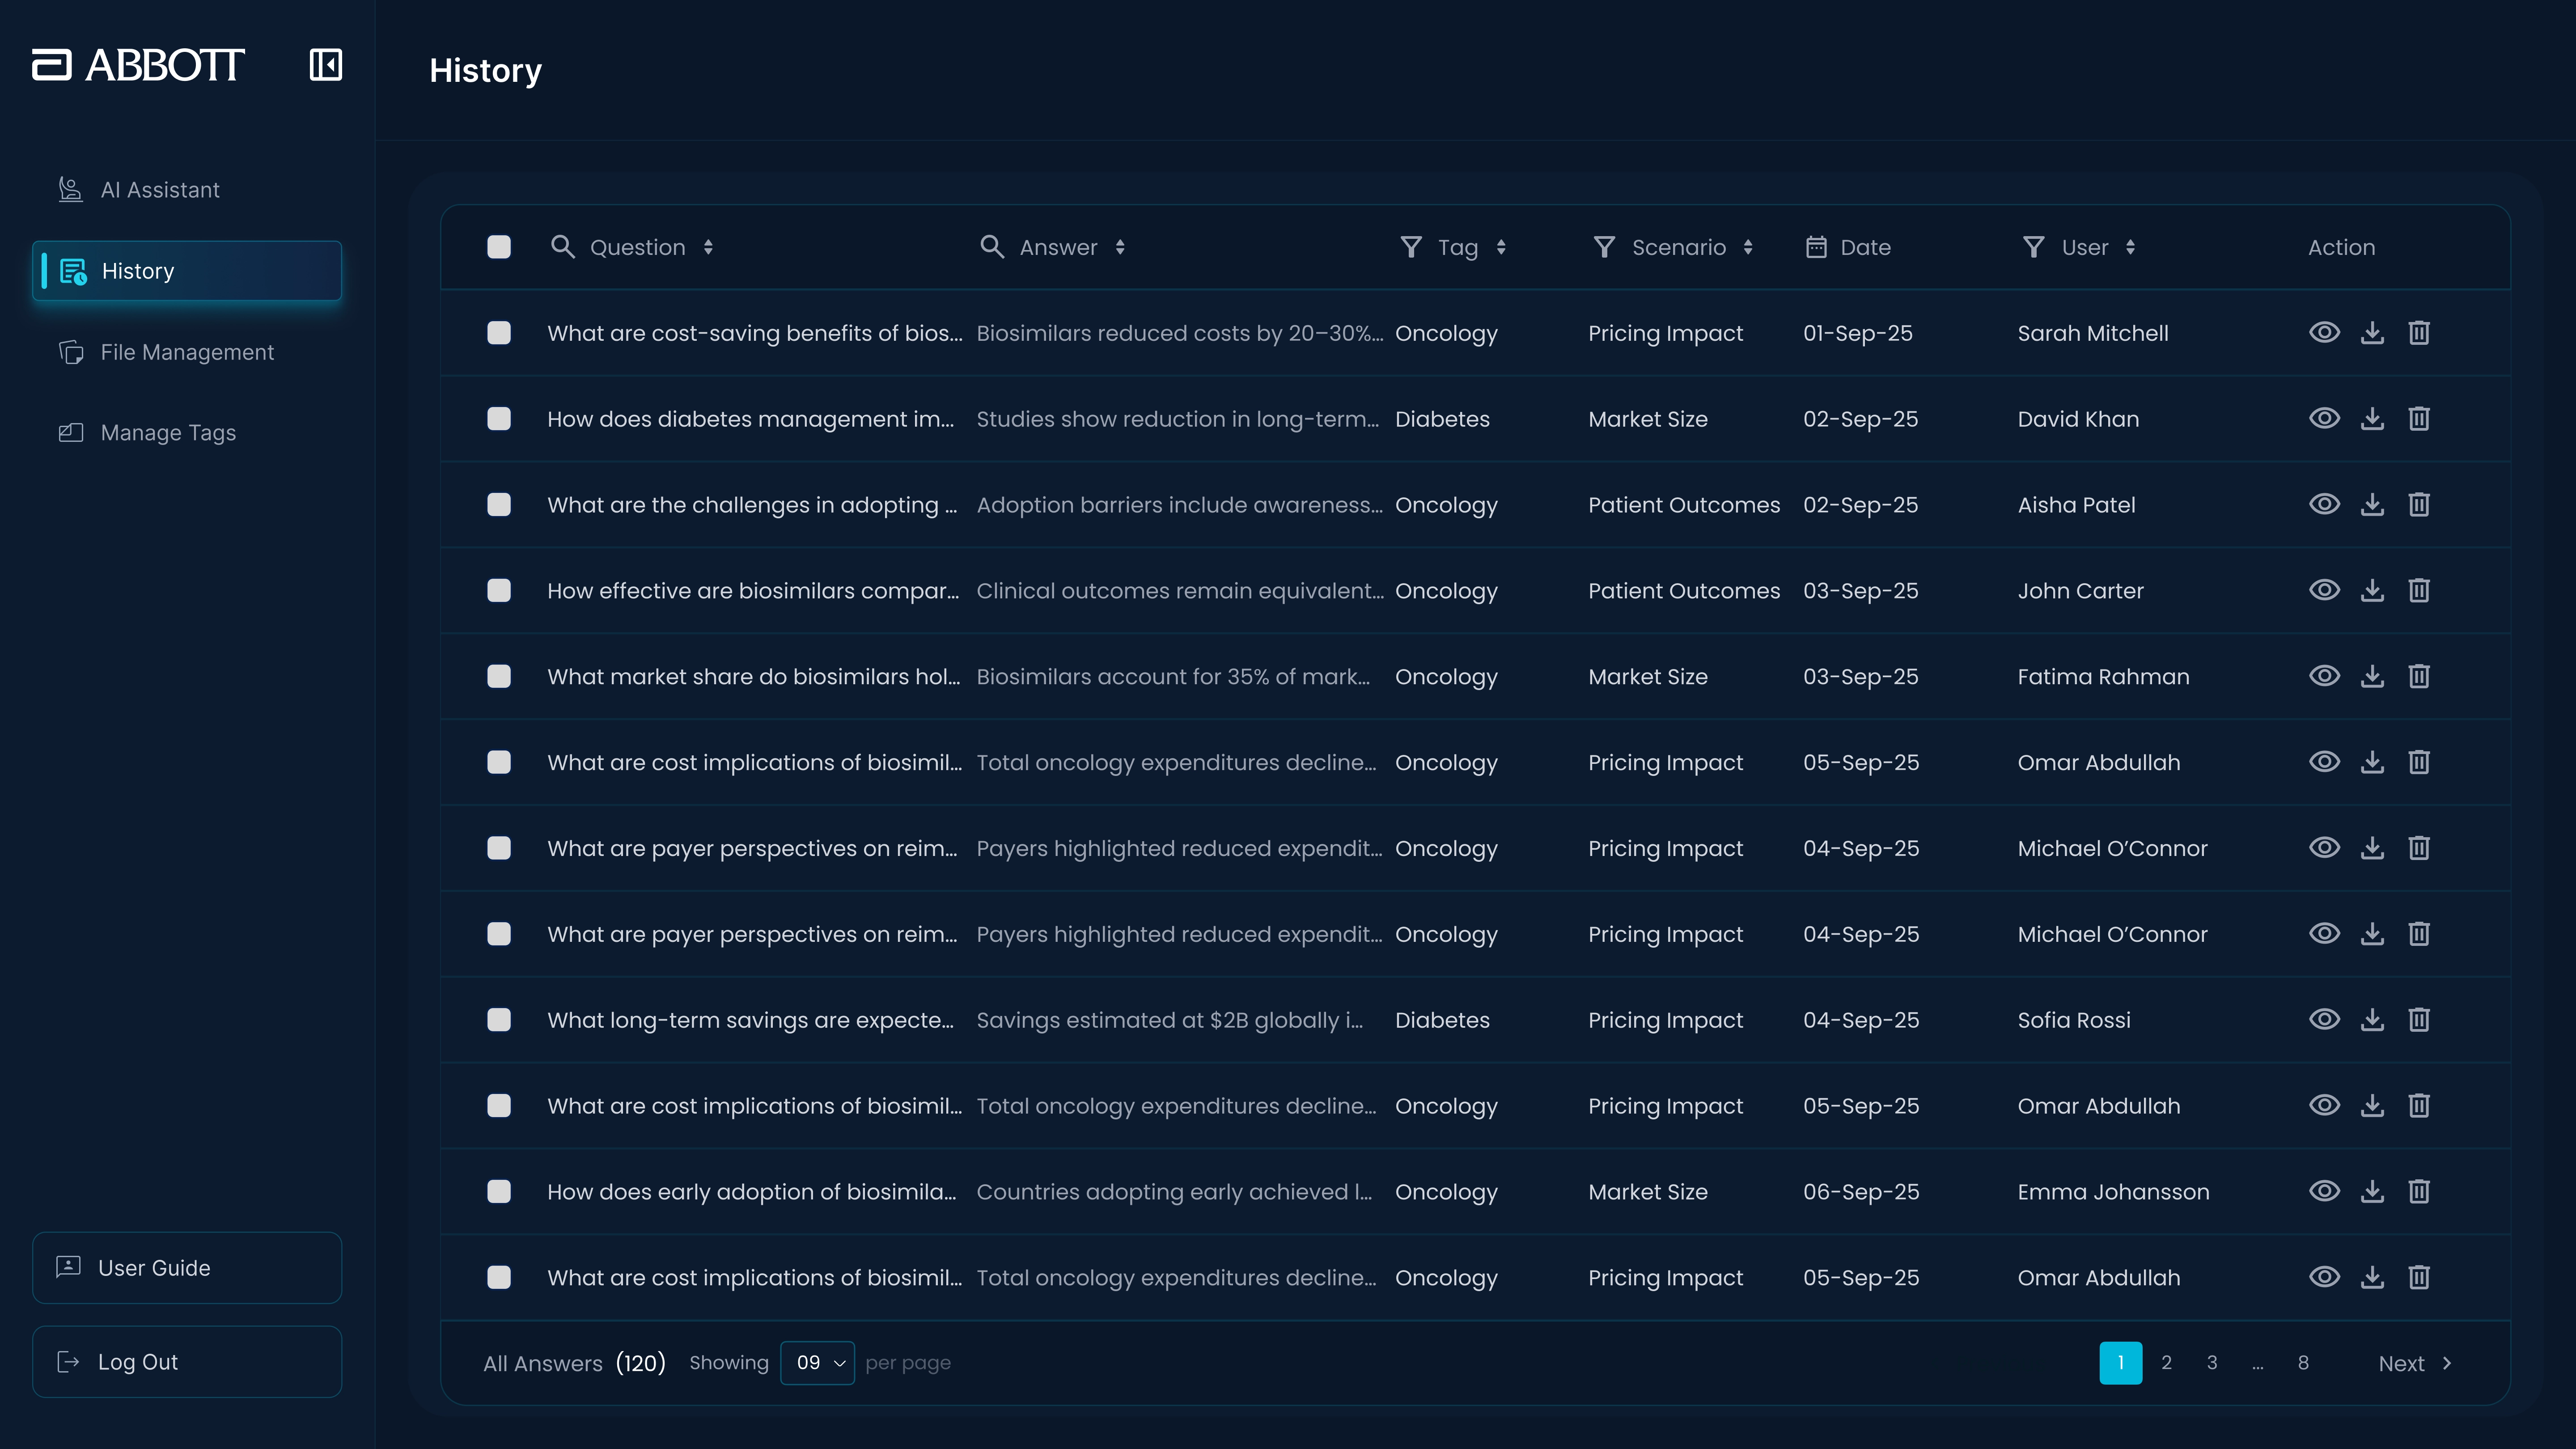This screenshot has width=2576, height=1449.
Task: Open File Management in sidebar
Action: coord(187,352)
